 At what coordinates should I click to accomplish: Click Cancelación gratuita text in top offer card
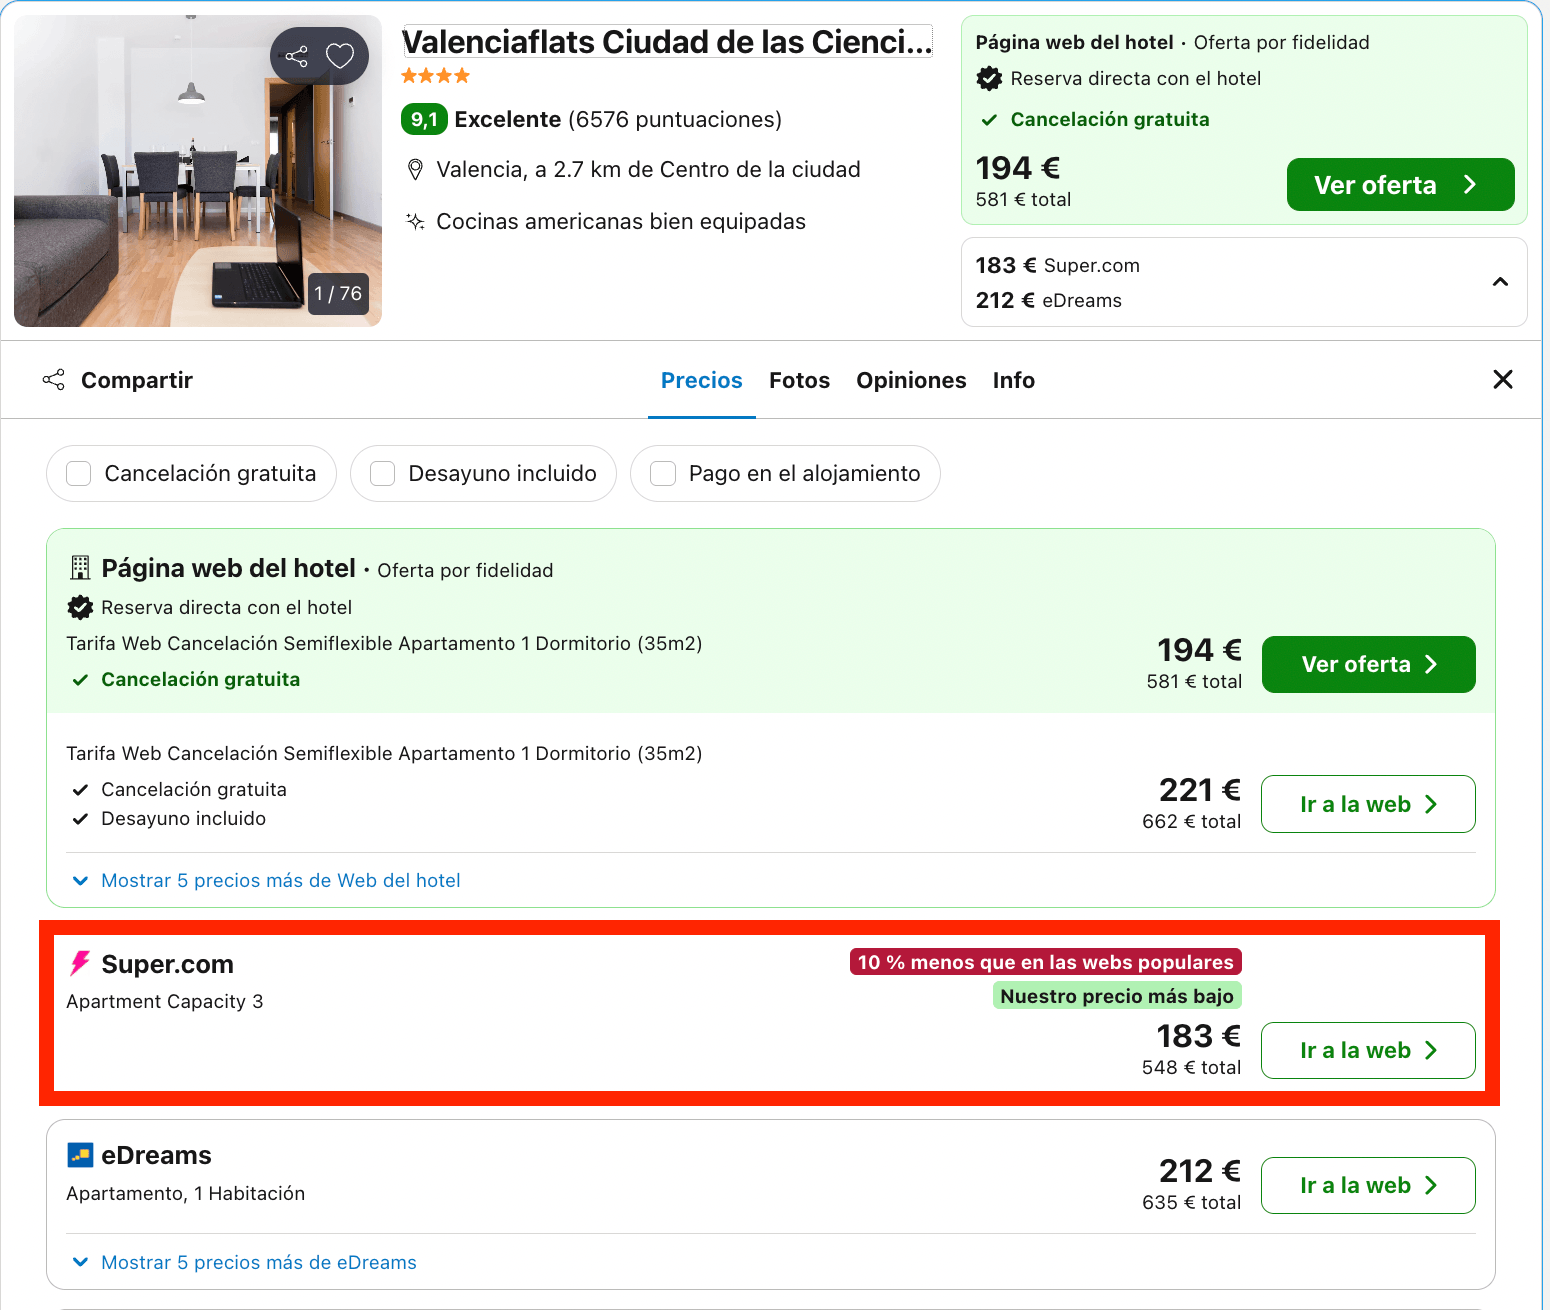click(1110, 120)
